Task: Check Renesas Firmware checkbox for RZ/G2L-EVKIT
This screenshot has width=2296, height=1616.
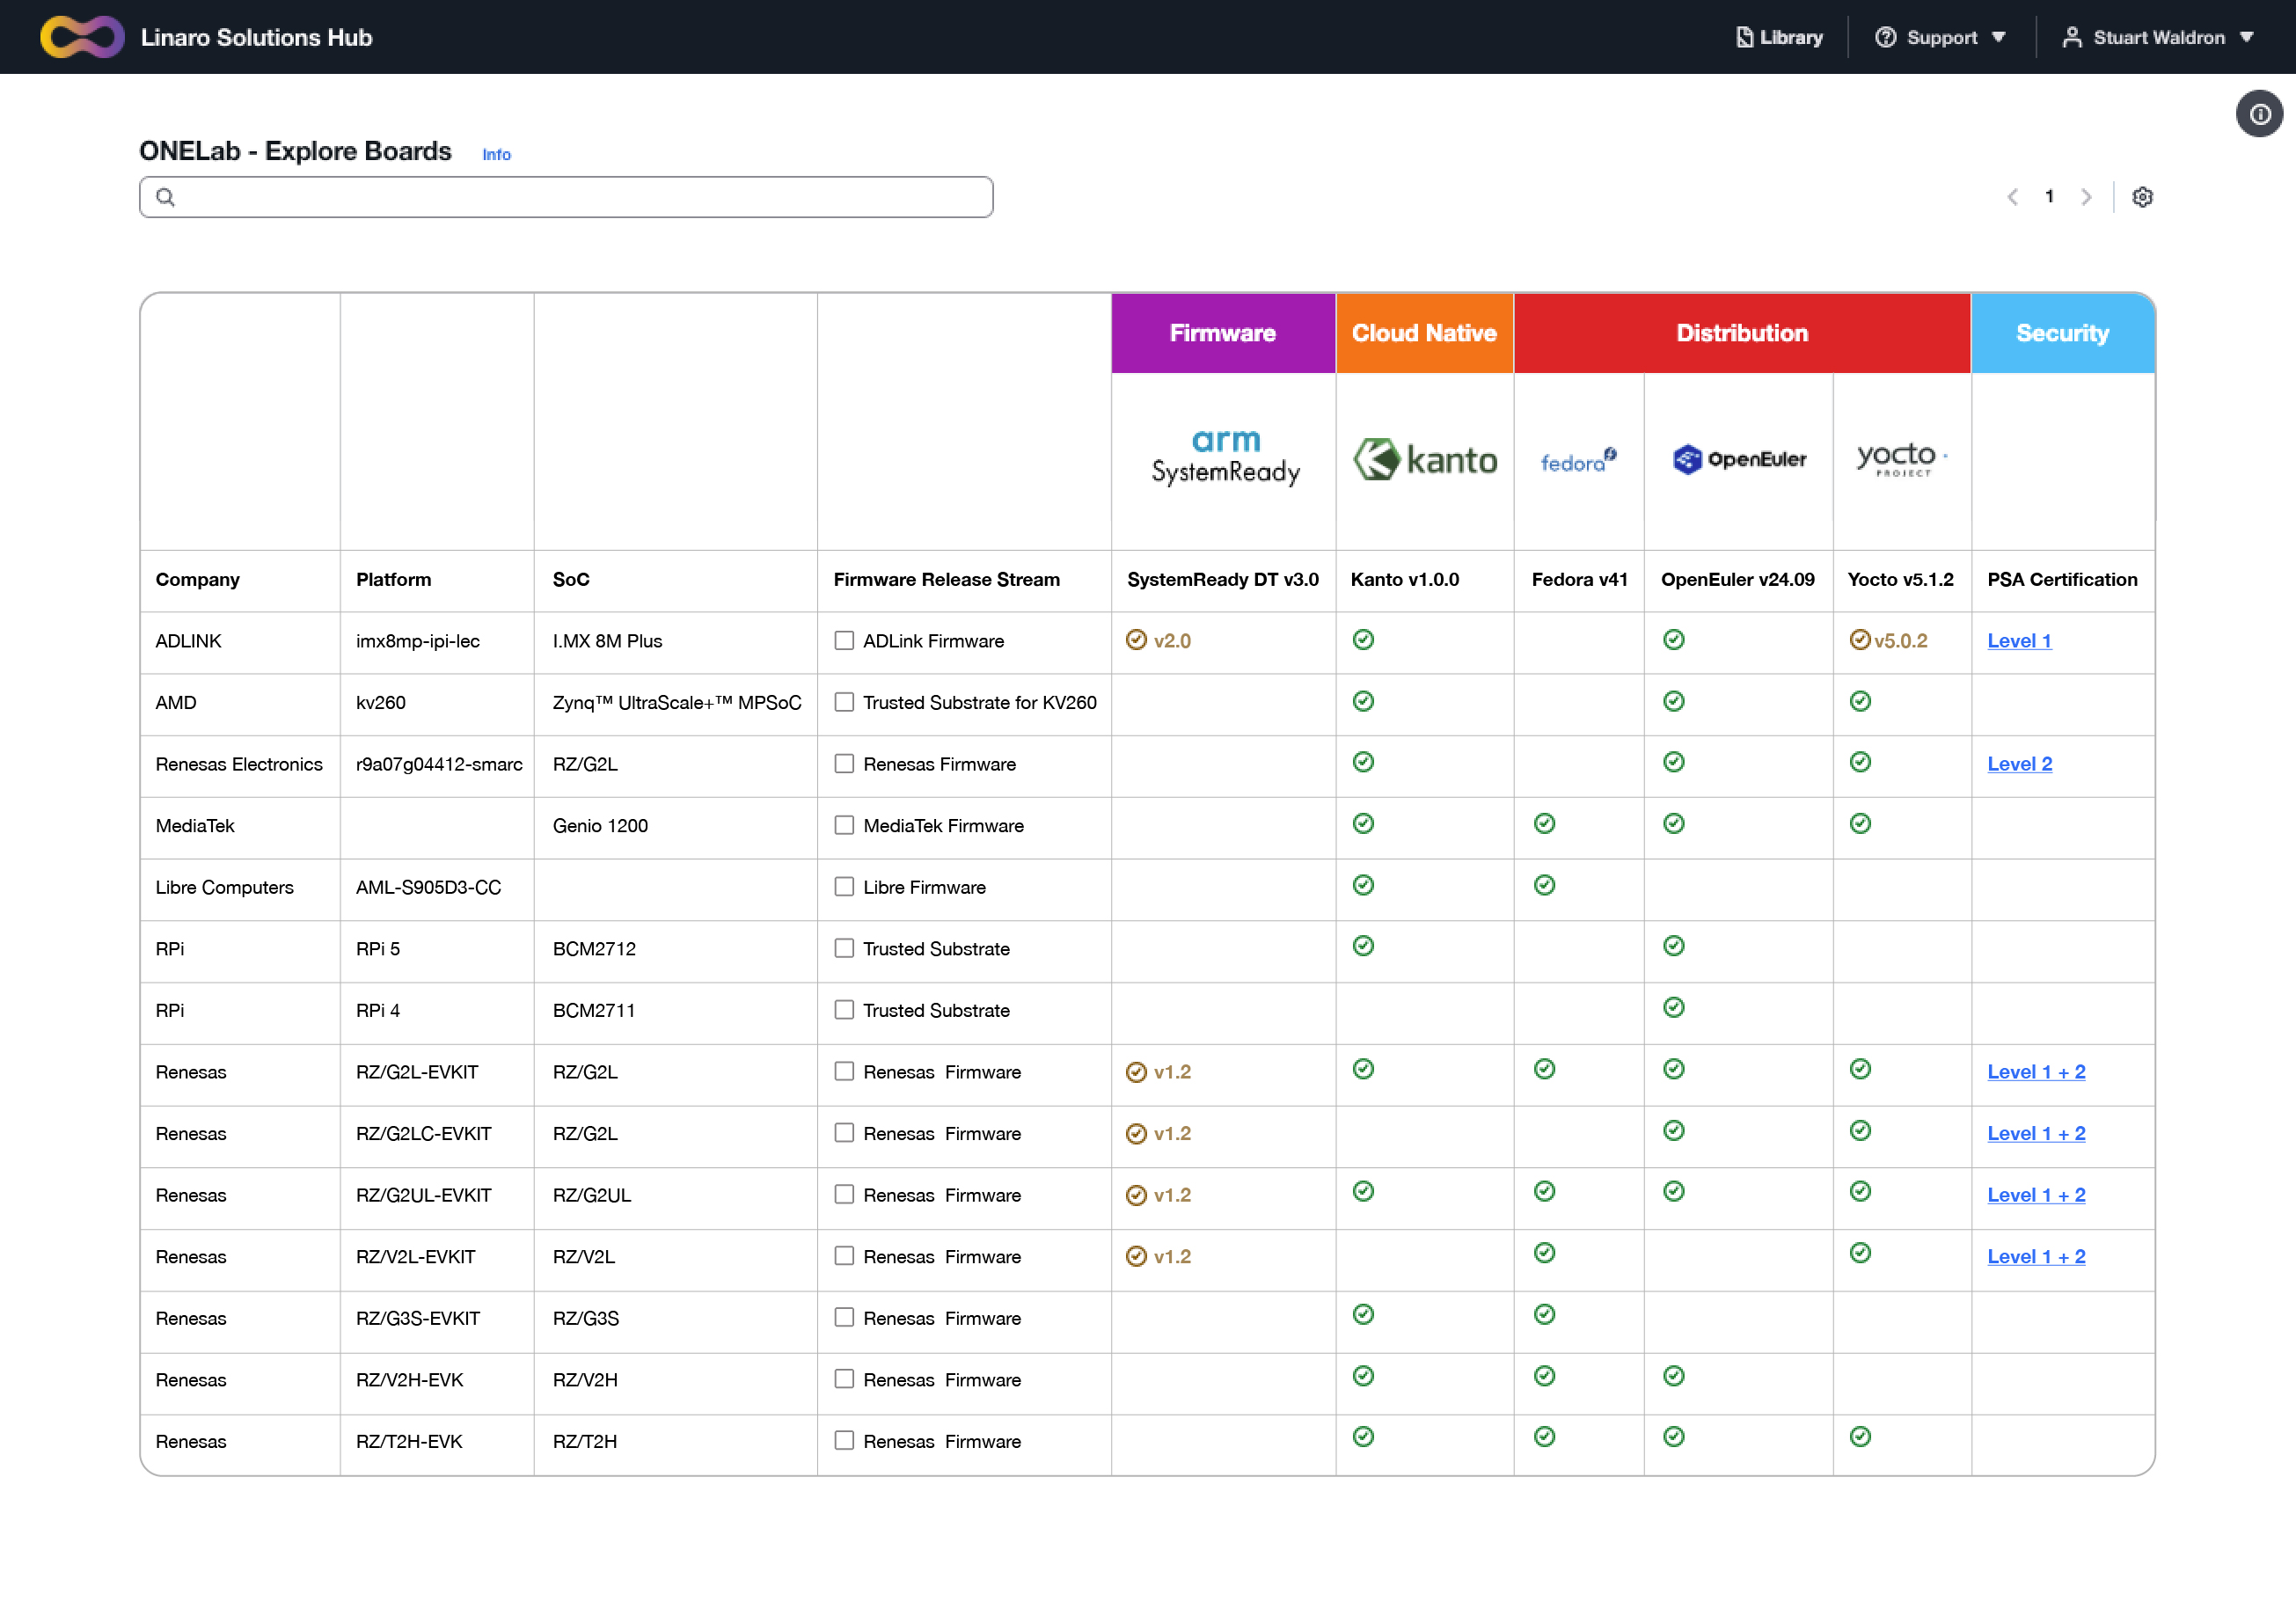Action: click(x=844, y=1071)
